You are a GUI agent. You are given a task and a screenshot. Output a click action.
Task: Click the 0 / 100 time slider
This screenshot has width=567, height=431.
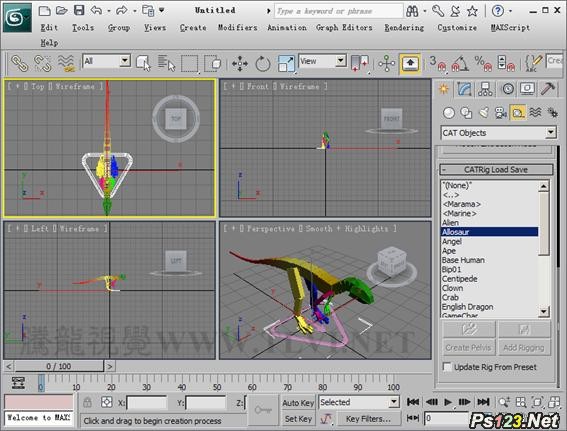click(59, 366)
